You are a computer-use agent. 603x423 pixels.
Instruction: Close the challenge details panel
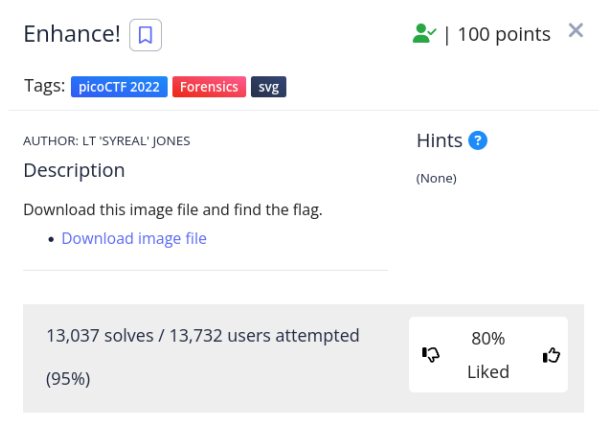(576, 30)
